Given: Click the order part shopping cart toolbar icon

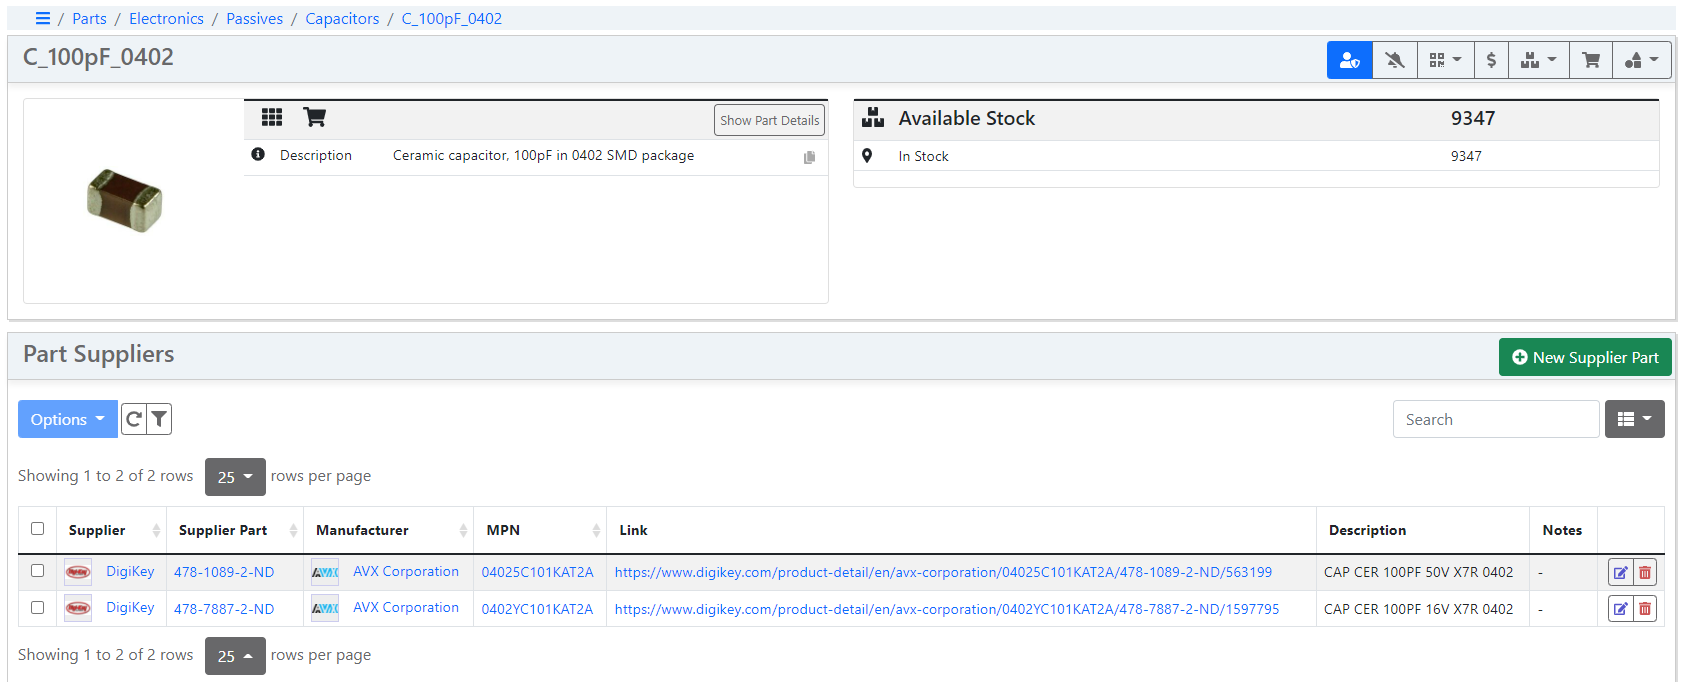Looking at the screenshot, I should pyautogui.click(x=1590, y=60).
